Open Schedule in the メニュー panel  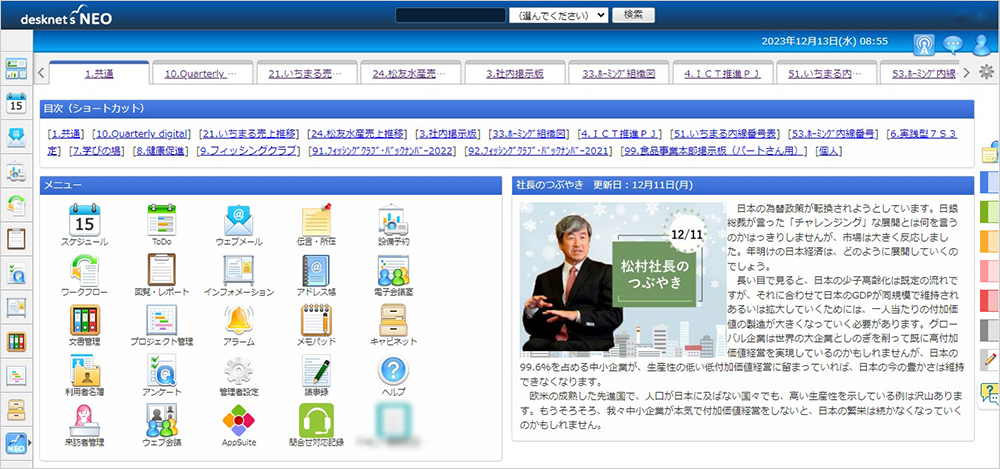click(x=84, y=225)
